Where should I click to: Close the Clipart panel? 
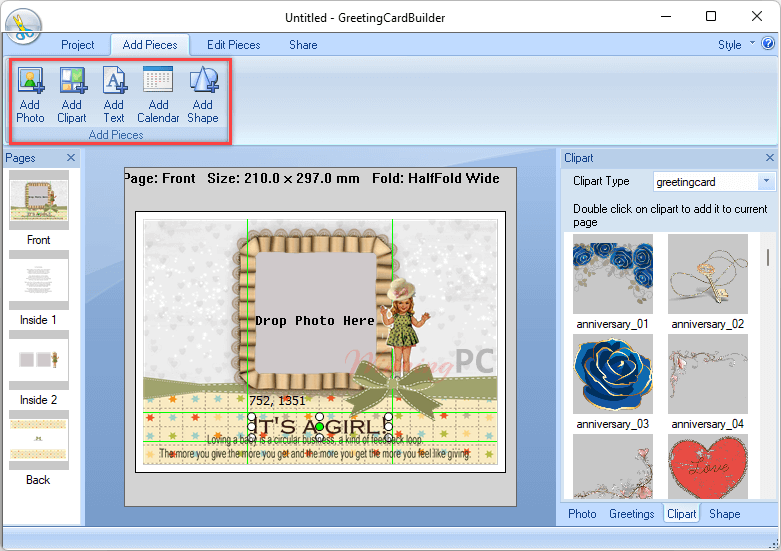click(770, 157)
